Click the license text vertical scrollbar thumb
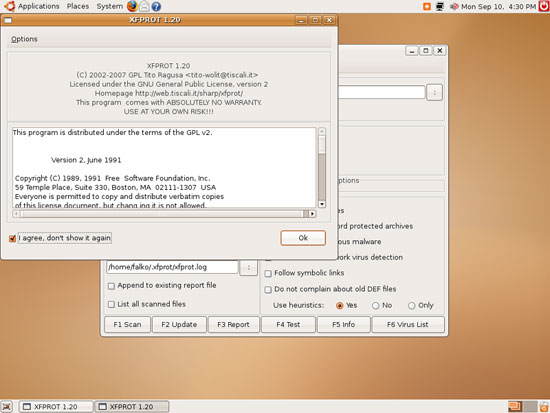The width and height of the screenshot is (550, 413). (322, 144)
